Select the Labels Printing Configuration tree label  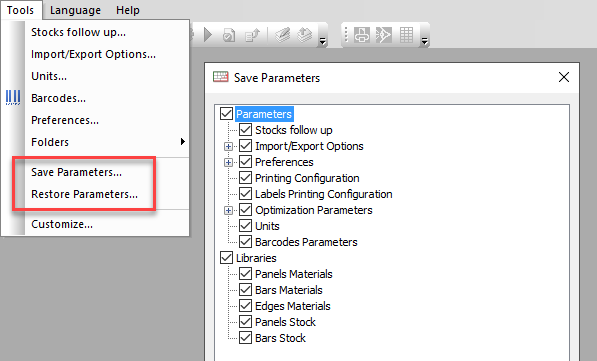[324, 194]
